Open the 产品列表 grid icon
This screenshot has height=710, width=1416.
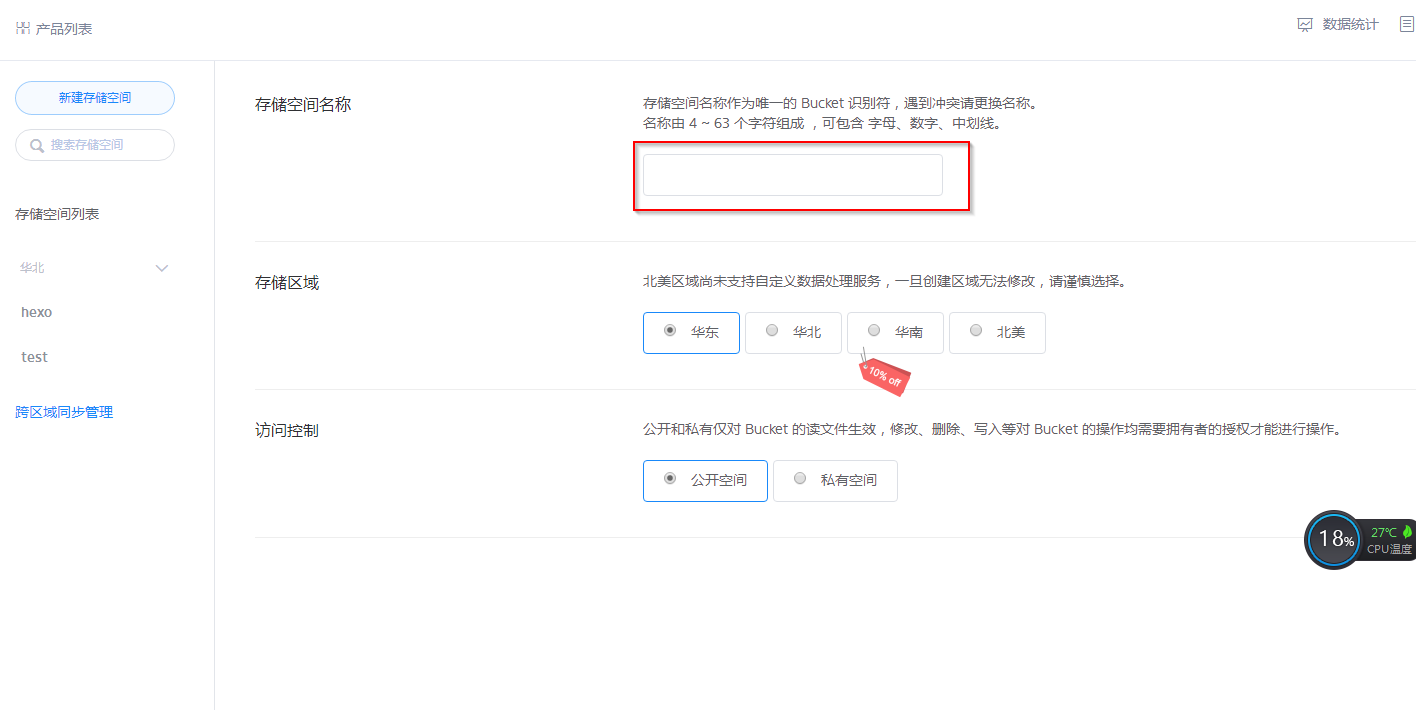[22, 27]
